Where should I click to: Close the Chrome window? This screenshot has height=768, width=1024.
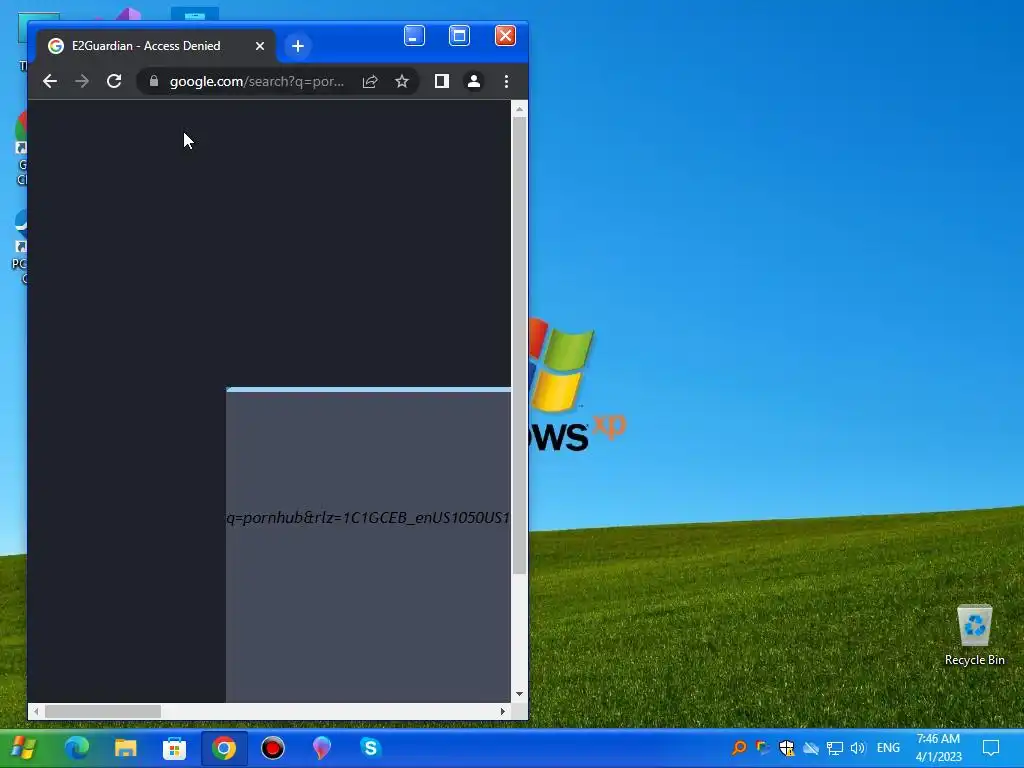tap(505, 35)
